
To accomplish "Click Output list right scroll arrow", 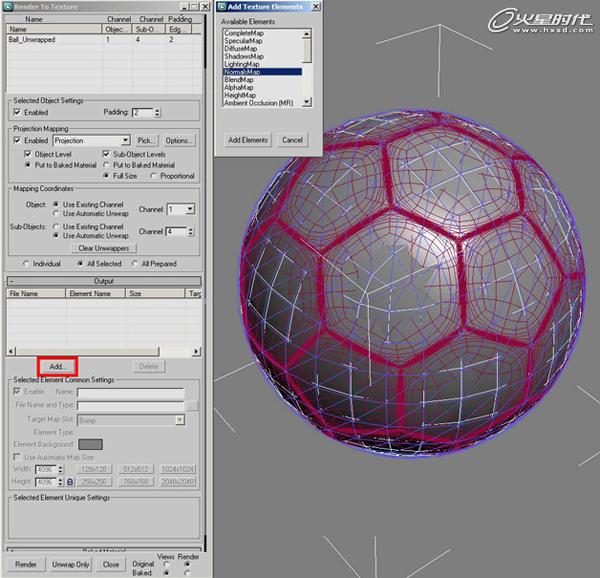I will click(196, 351).
